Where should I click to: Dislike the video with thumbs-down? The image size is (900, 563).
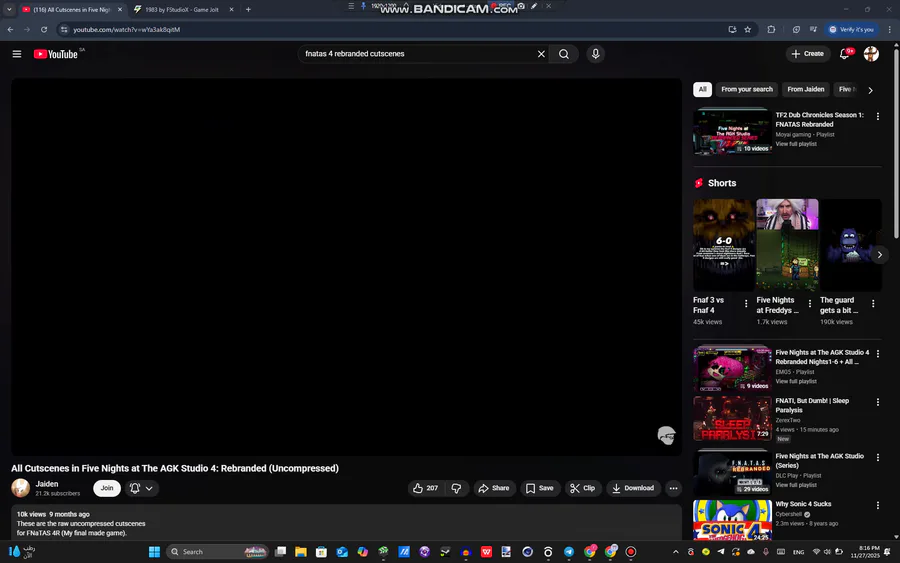456,488
